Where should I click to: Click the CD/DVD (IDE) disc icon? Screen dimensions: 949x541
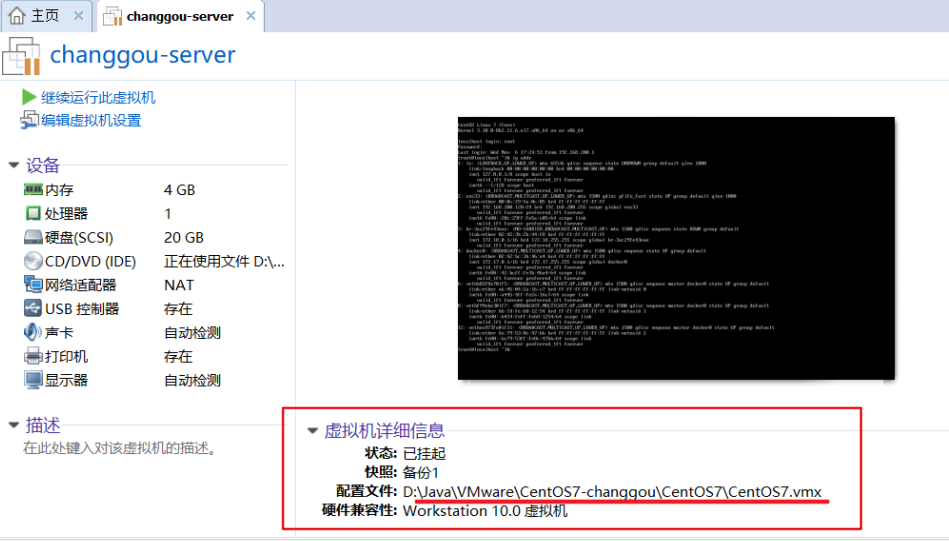coord(33,261)
